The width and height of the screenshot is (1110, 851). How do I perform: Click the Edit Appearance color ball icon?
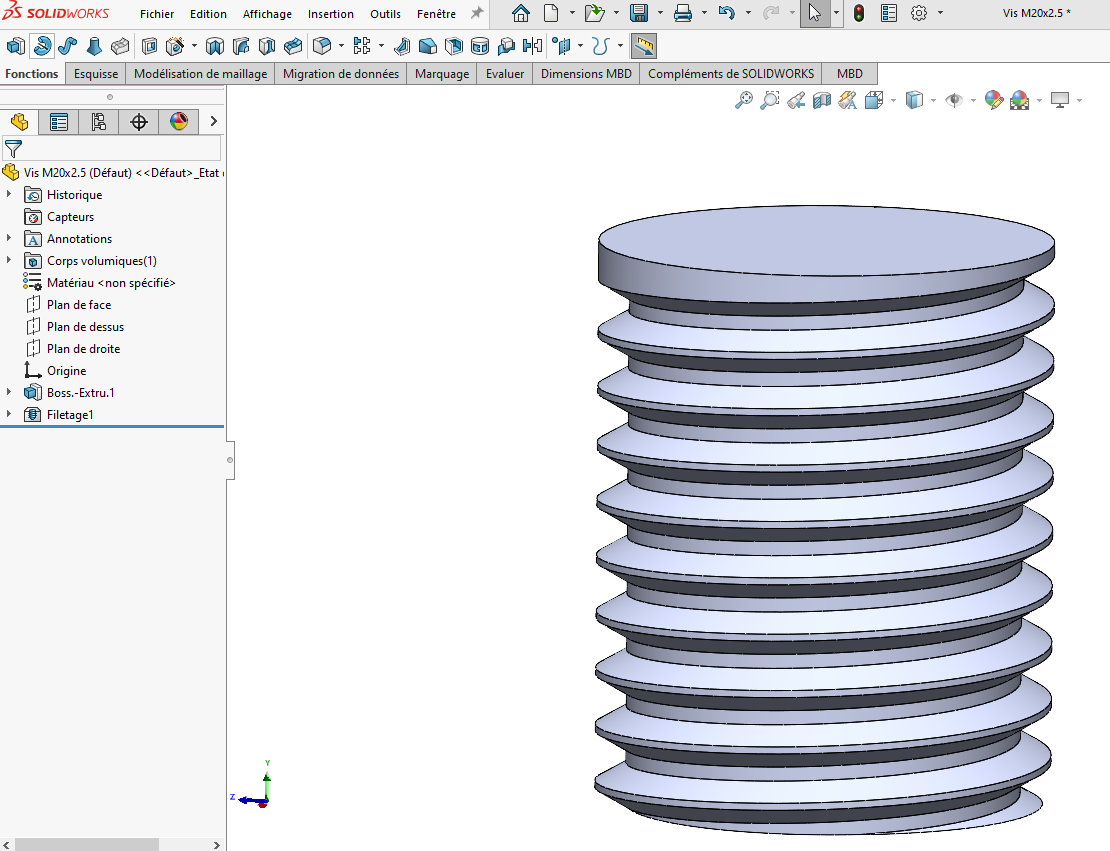[x=993, y=100]
